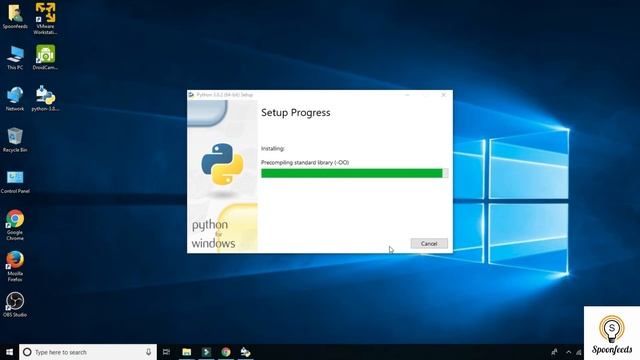
Task: Click the "Setup Progress" heading
Action: (296, 113)
